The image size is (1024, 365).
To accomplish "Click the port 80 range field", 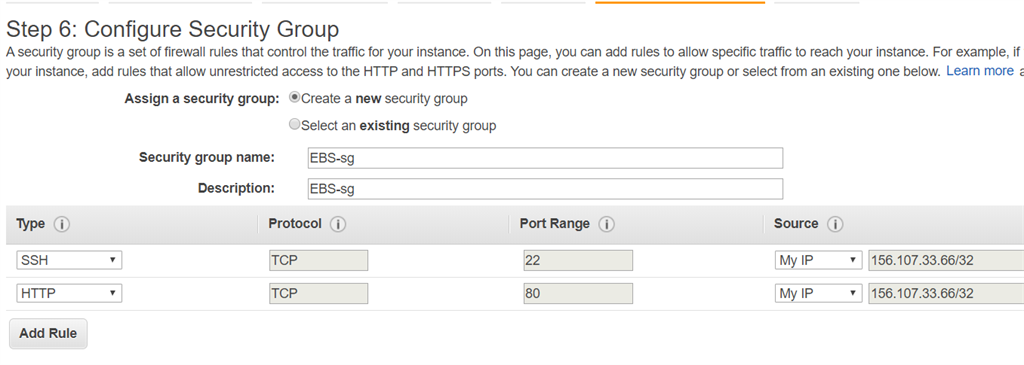I will (578, 293).
